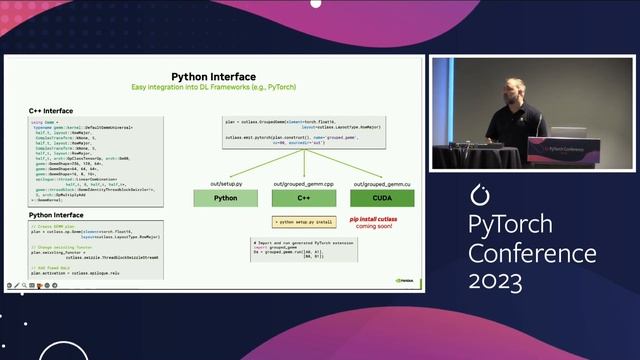Click the "out/grouped_gemm.cpp" label
640x360 pixels.
point(304,184)
